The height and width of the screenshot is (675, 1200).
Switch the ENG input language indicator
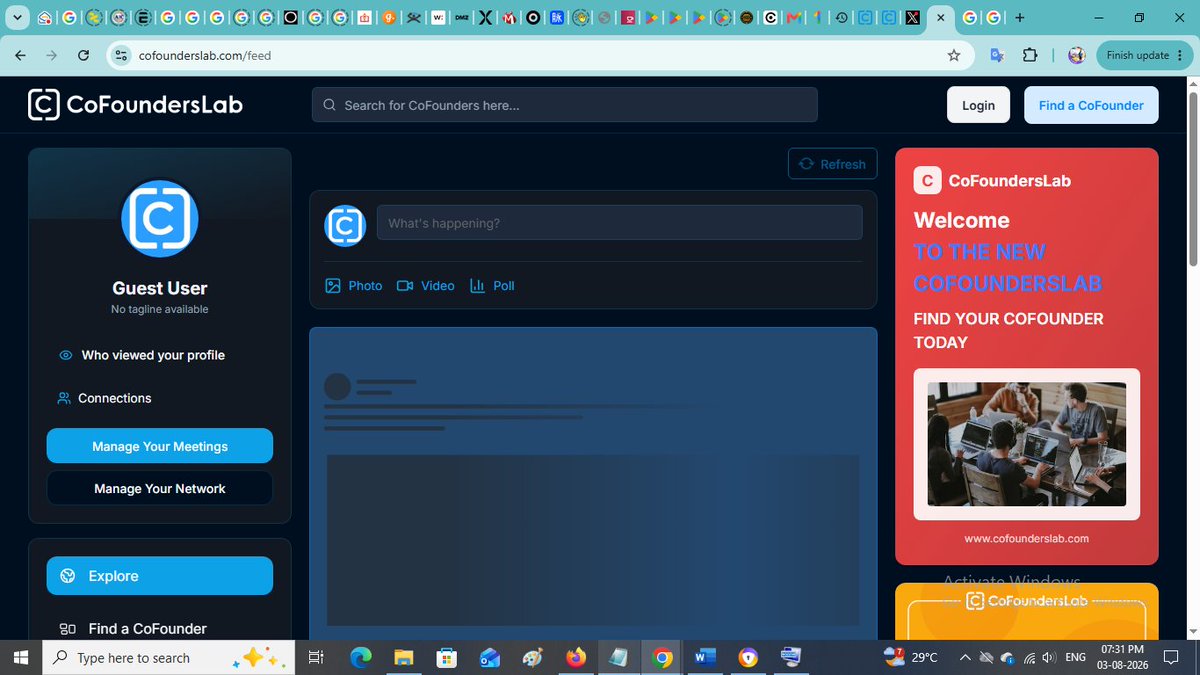[x=1076, y=658]
